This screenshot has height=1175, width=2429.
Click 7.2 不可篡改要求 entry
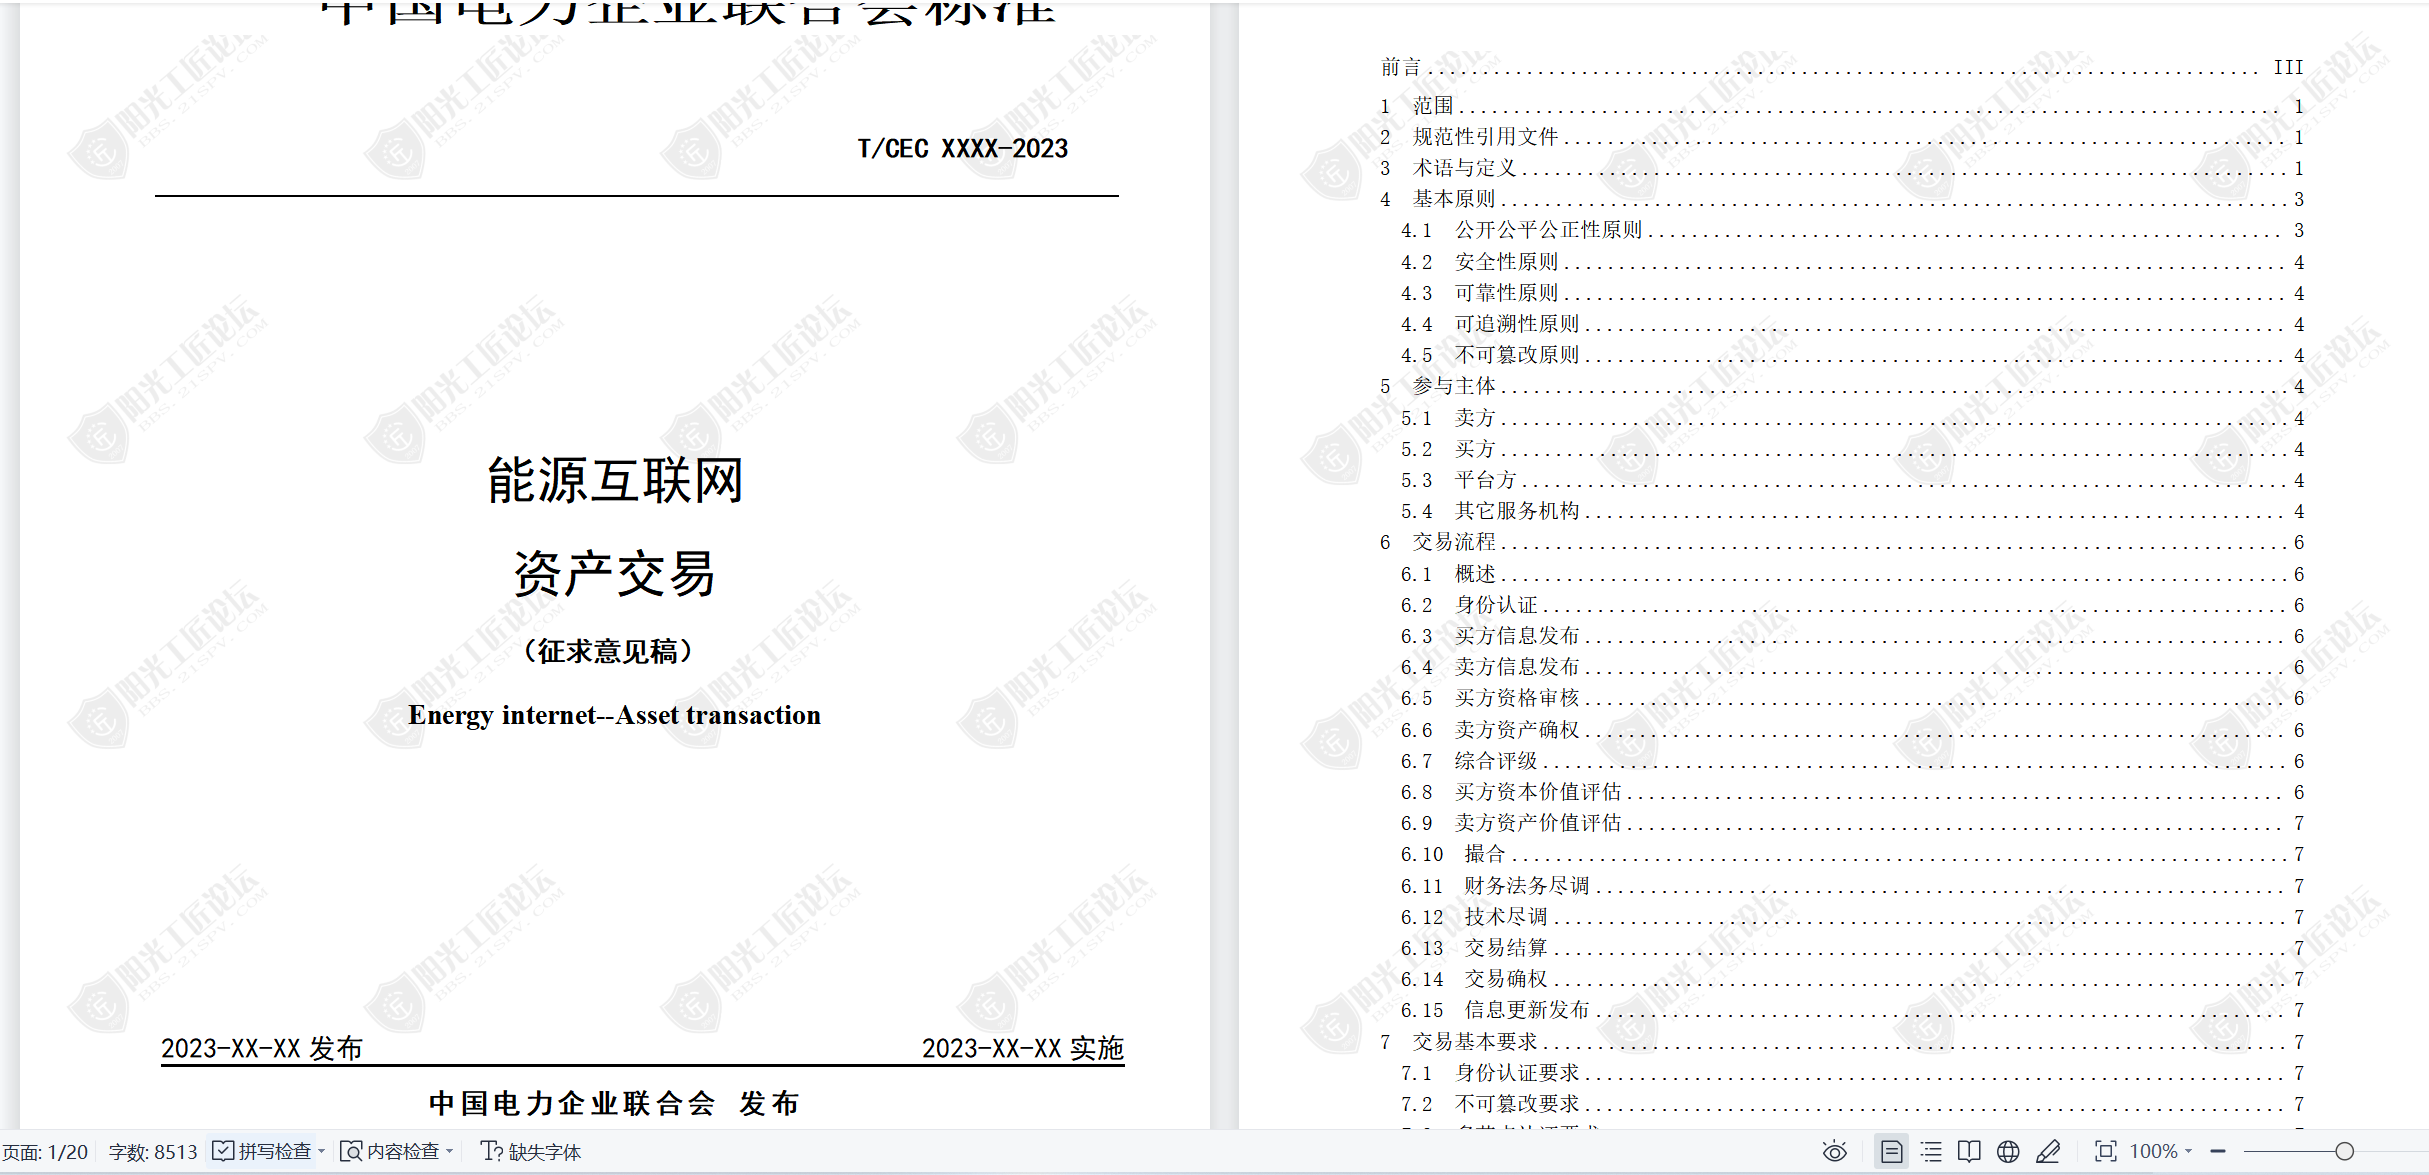(1852, 1104)
